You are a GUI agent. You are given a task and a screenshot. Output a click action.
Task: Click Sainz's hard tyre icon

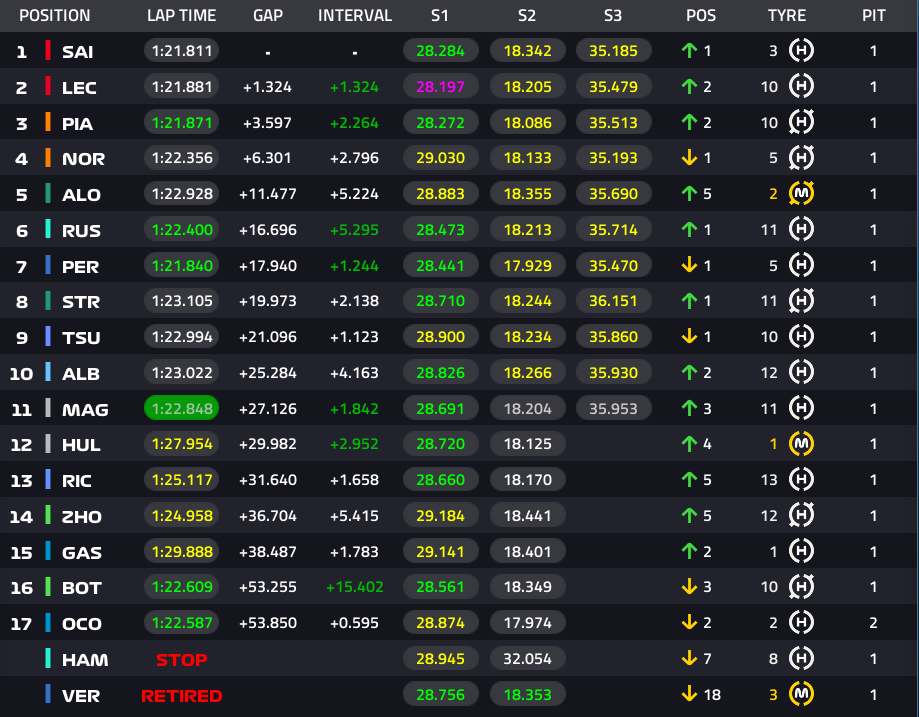(x=801, y=50)
